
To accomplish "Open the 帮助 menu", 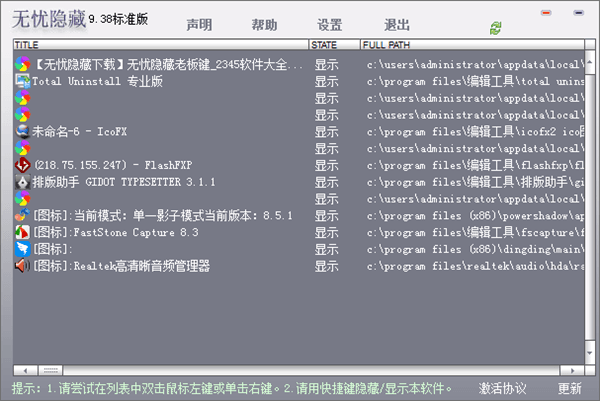I will 264,25.
